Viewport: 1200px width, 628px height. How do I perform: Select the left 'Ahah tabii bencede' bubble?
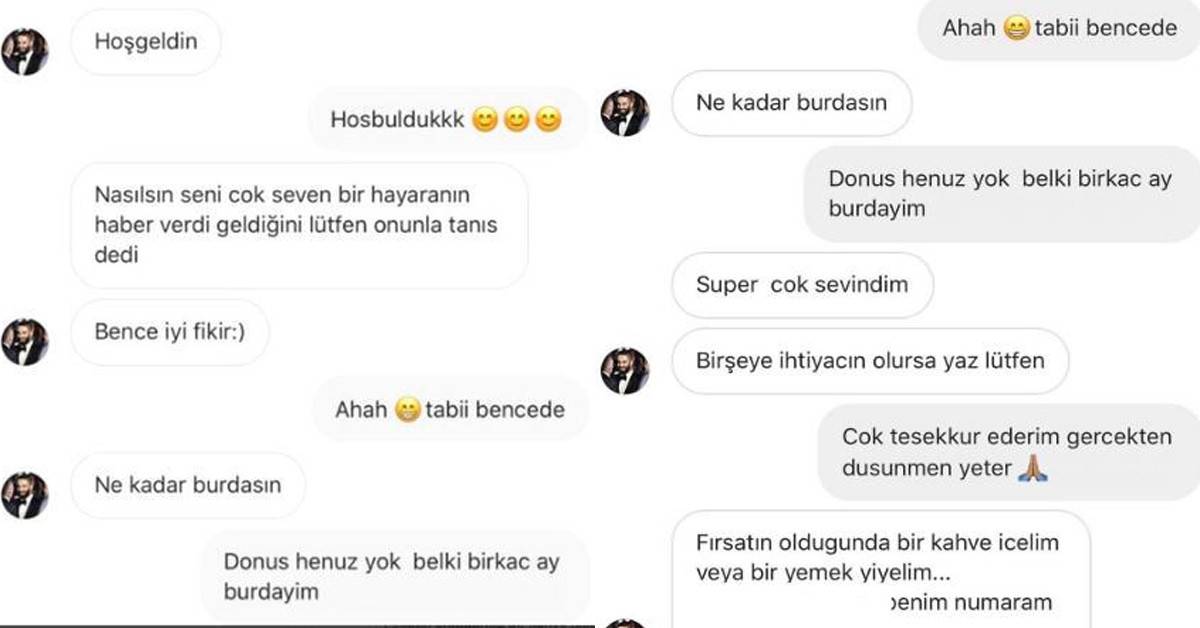(451, 409)
